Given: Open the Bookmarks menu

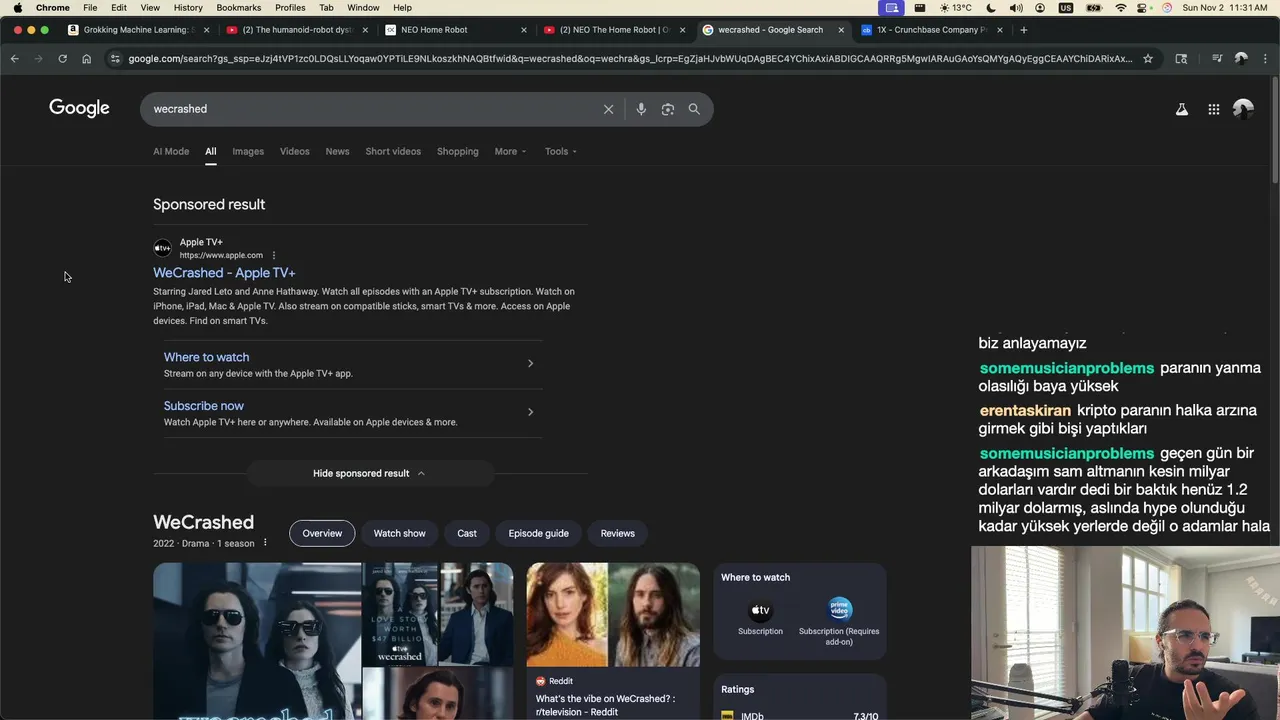Looking at the screenshot, I should point(238,7).
